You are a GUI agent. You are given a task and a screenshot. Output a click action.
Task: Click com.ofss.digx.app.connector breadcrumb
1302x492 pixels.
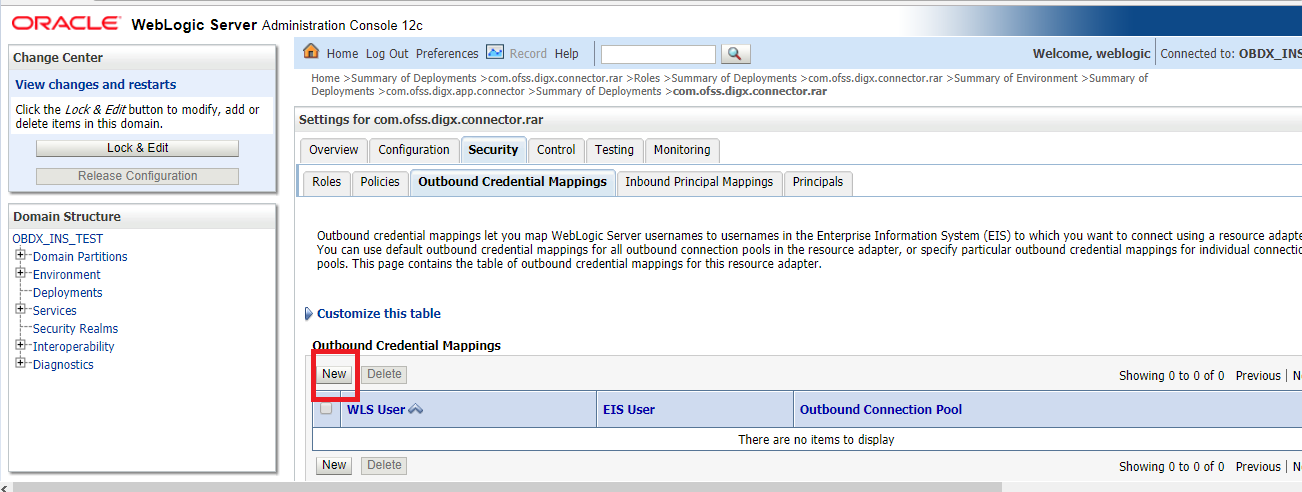point(455,91)
